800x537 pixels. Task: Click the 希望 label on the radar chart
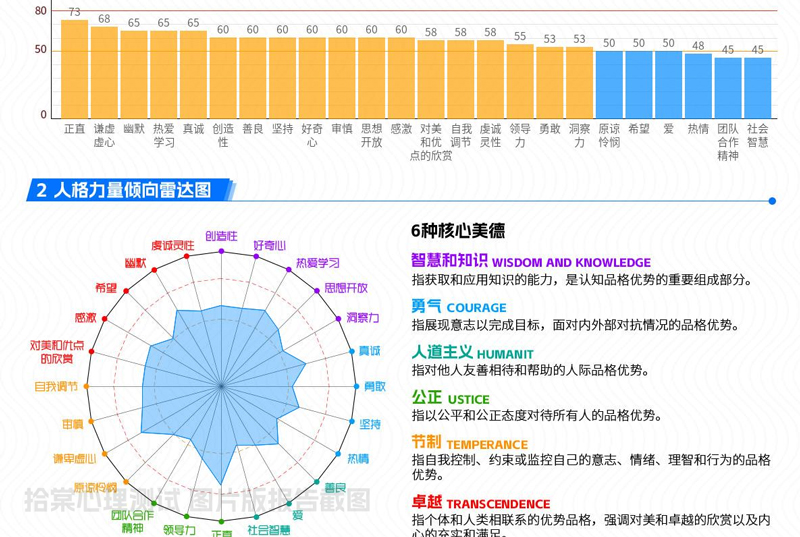click(x=106, y=288)
